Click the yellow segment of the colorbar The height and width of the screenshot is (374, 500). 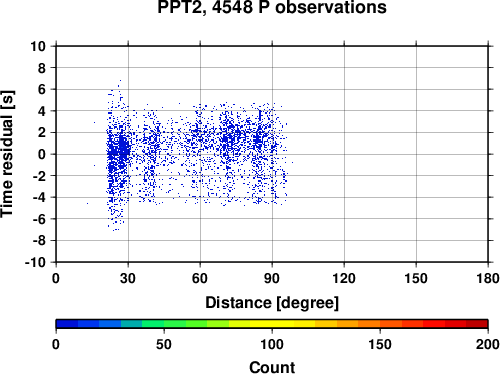tap(272, 324)
